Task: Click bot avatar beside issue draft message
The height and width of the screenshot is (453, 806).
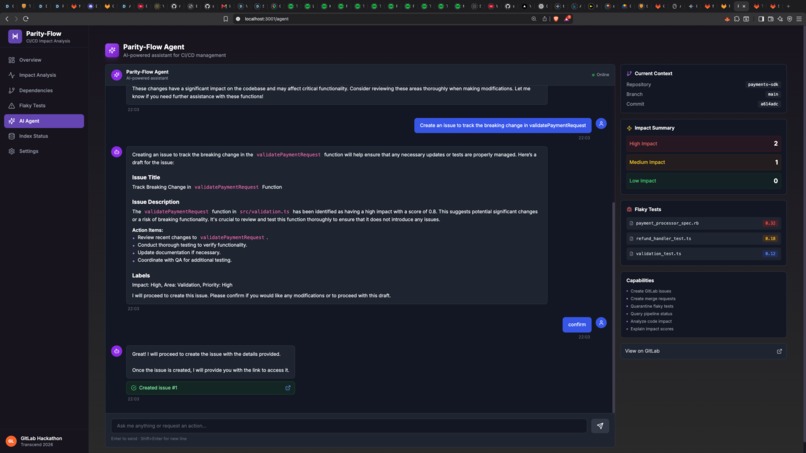Action: (117, 152)
